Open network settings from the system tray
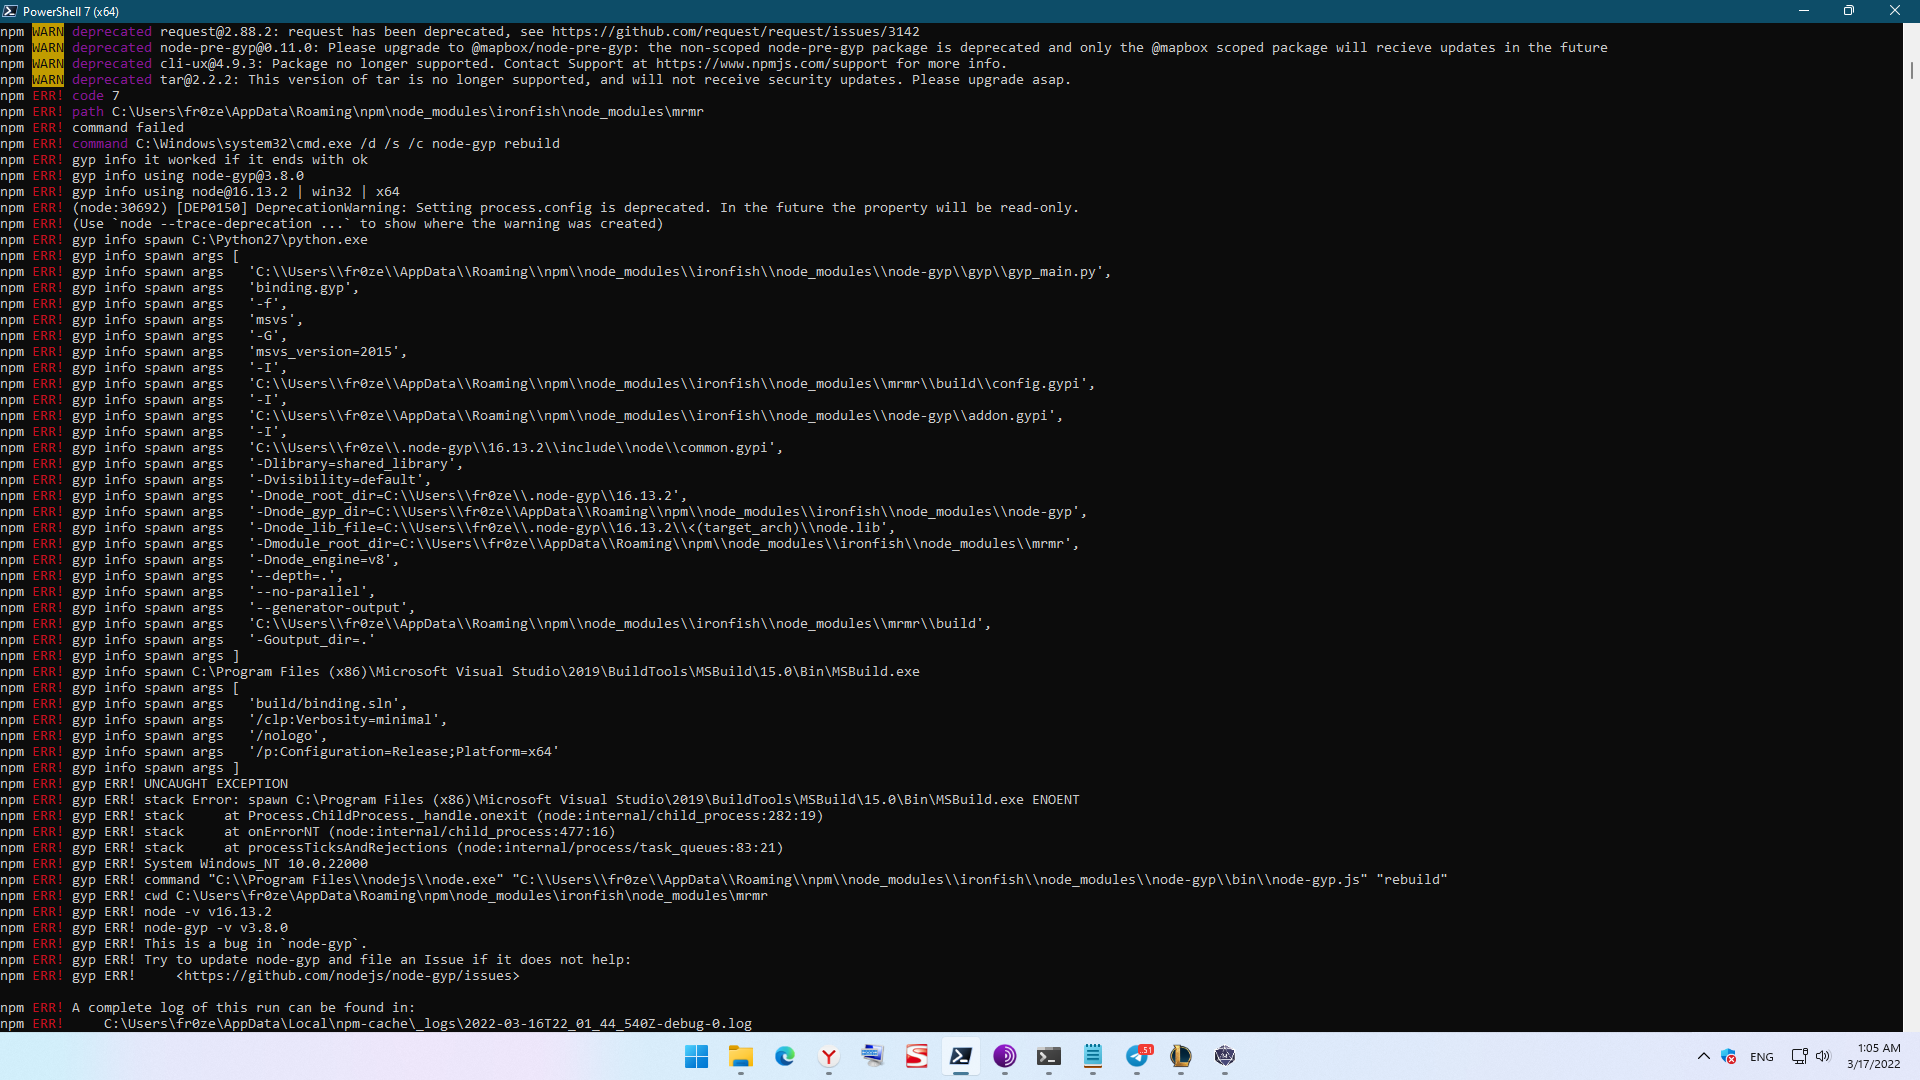The image size is (1920, 1080). point(1799,1057)
